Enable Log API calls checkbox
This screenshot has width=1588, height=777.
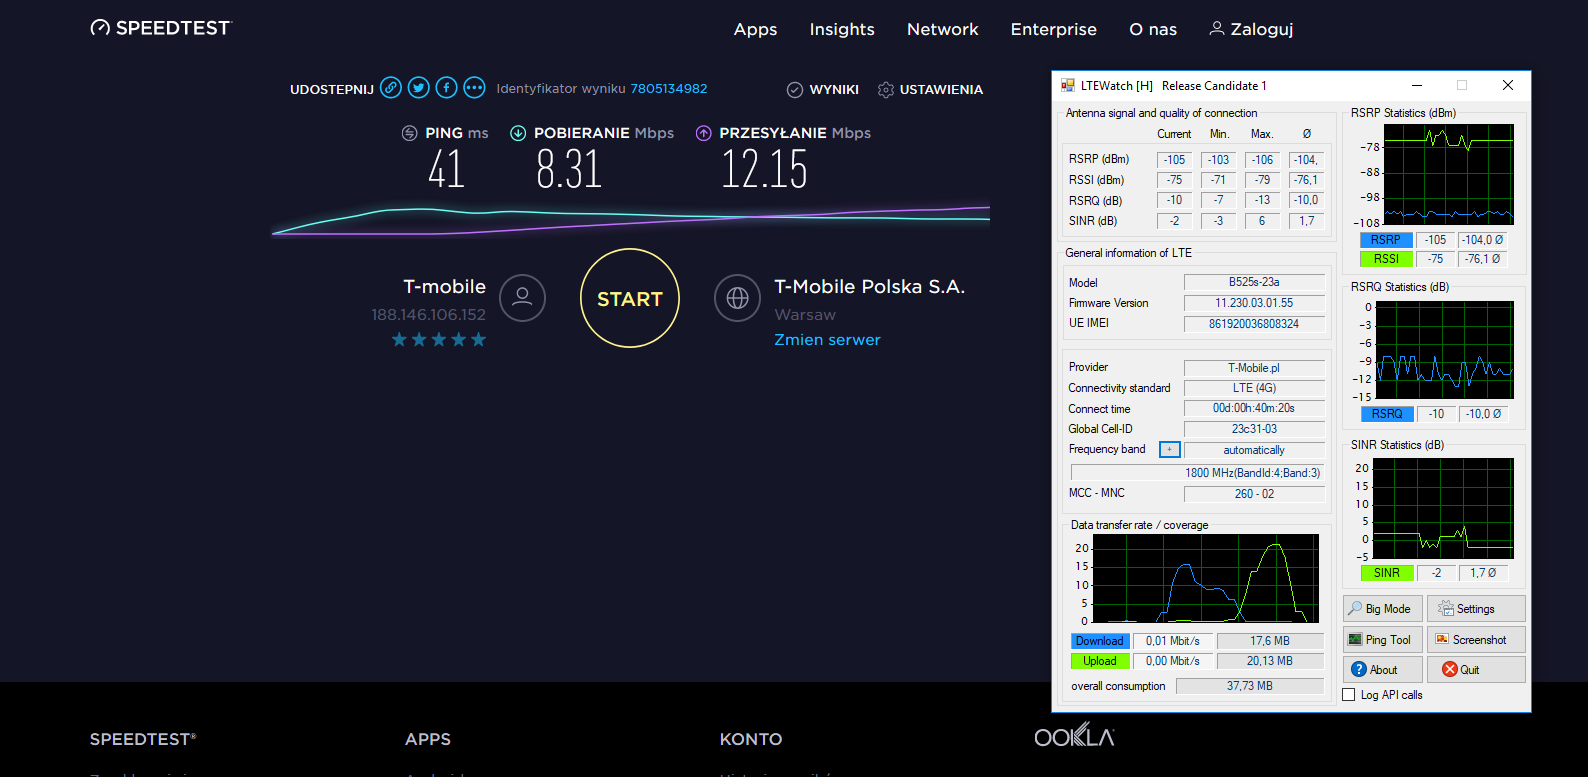point(1349,695)
